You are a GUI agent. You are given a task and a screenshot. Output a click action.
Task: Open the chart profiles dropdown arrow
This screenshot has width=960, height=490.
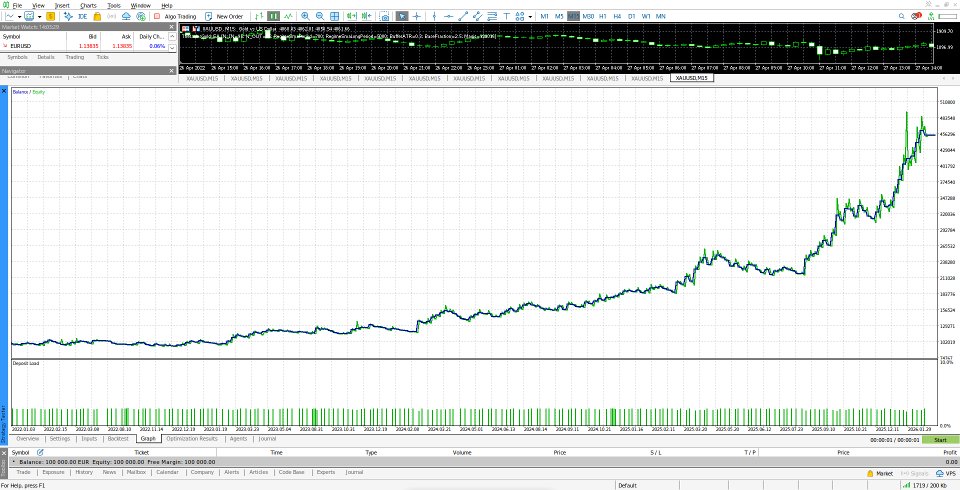point(40,17)
